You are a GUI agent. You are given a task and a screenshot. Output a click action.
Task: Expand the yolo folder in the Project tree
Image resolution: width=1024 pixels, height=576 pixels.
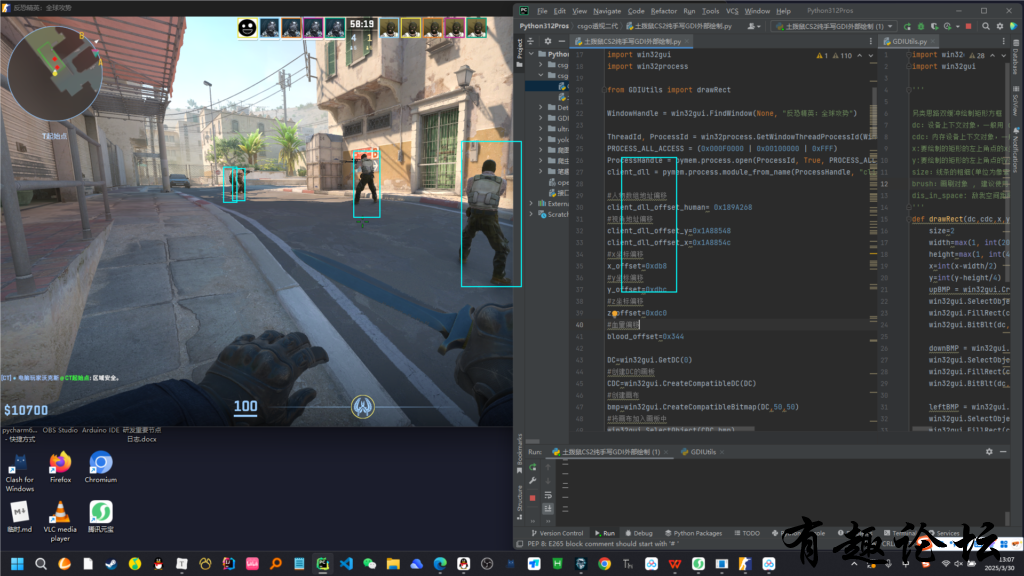point(541,139)
